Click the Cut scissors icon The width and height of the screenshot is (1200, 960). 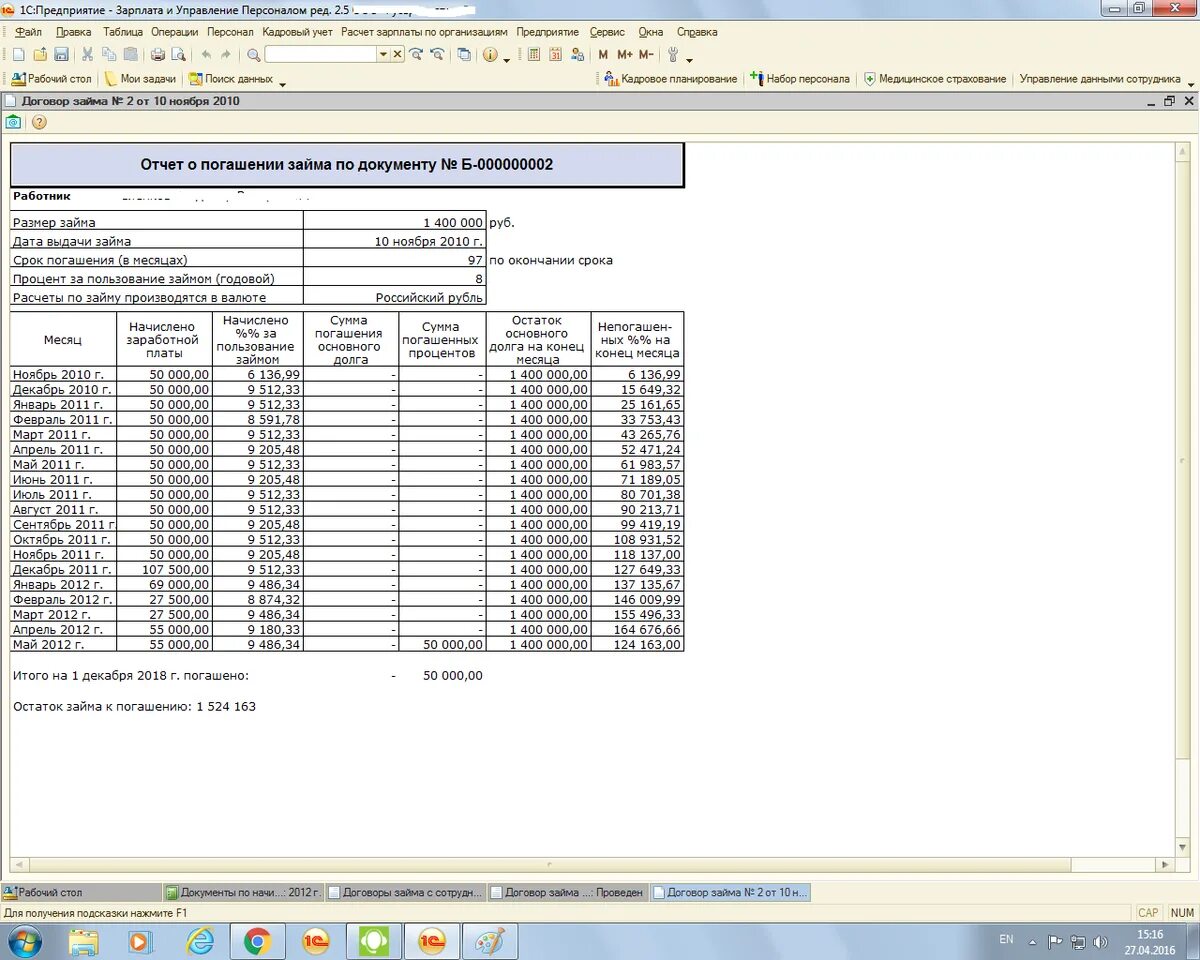[x=88, y=55]
